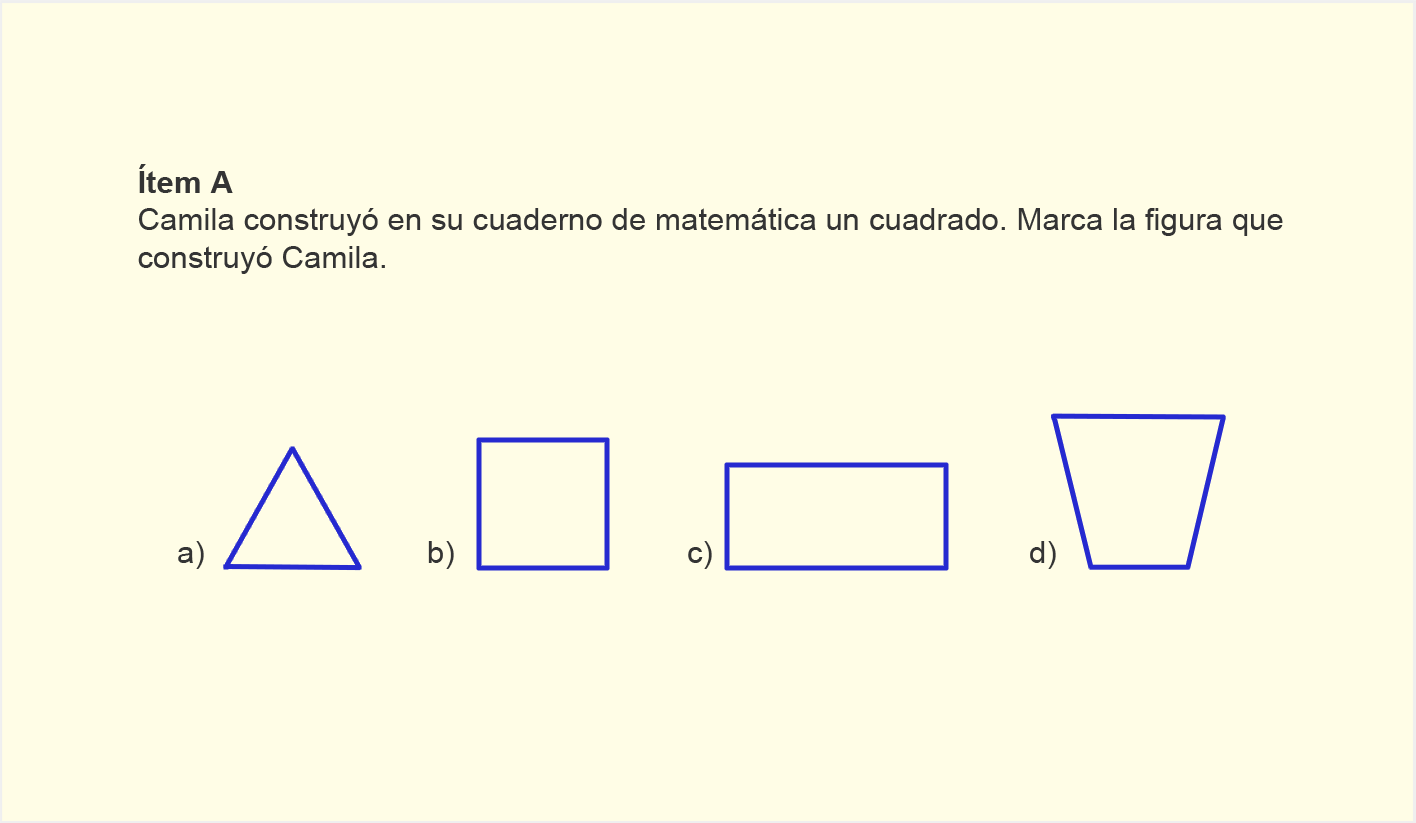Click the "Ítem A" heading

click(x=185, y=182)
